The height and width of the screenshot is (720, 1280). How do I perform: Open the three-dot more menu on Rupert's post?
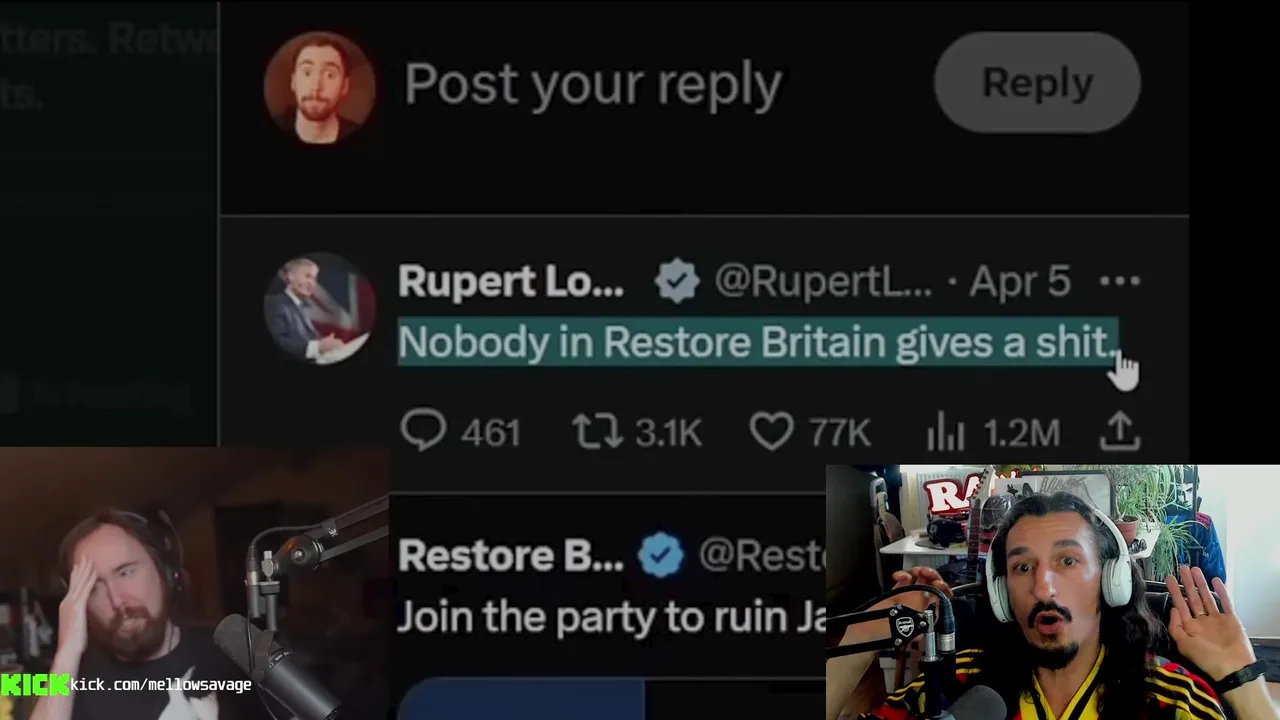pos(1119,282)
